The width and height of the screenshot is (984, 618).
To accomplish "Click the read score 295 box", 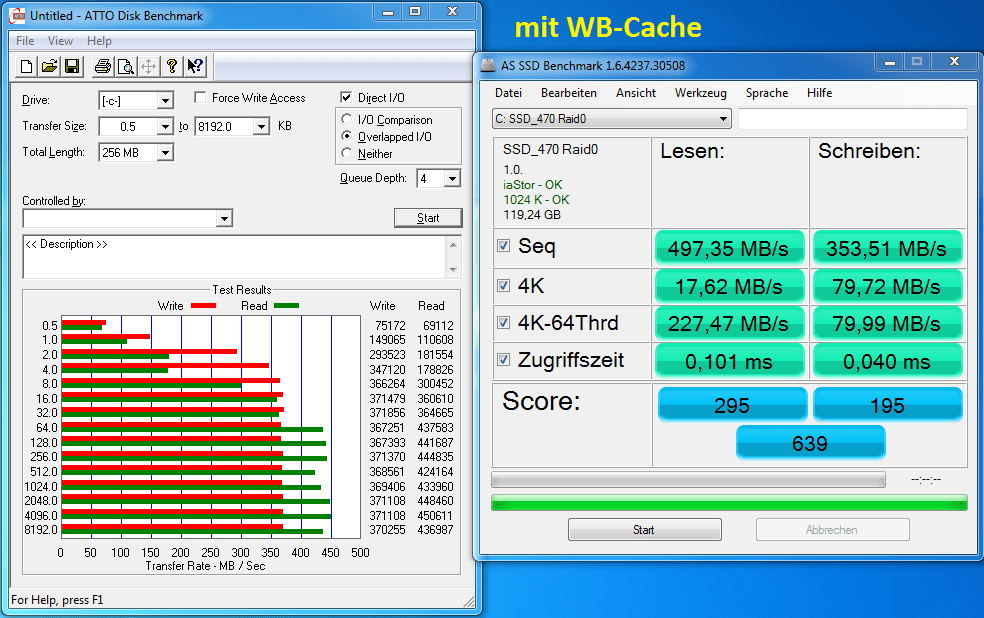I will [732, 405].
